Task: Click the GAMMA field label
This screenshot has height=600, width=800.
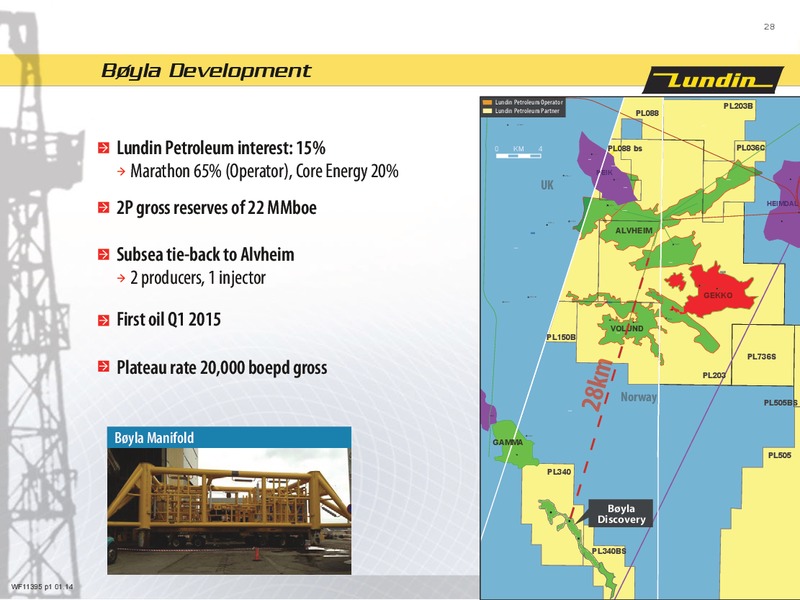Action: [x=507, y=442]
